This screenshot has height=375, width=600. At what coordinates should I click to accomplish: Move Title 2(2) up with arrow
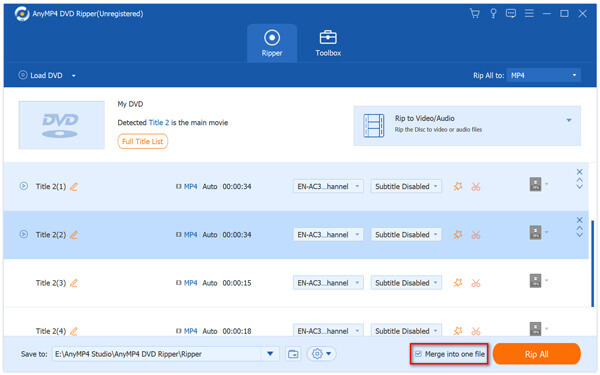(580, 228)
